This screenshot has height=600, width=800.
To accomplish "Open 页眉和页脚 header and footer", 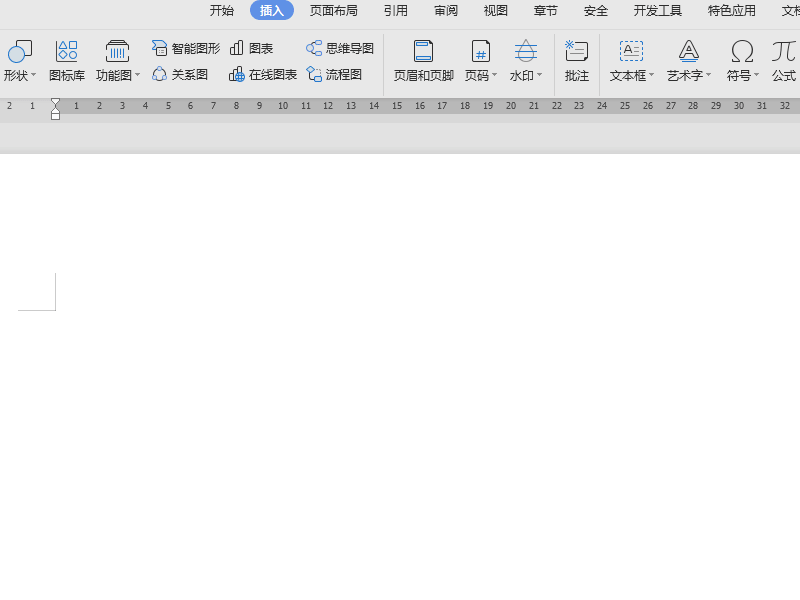I will [423, 60].
